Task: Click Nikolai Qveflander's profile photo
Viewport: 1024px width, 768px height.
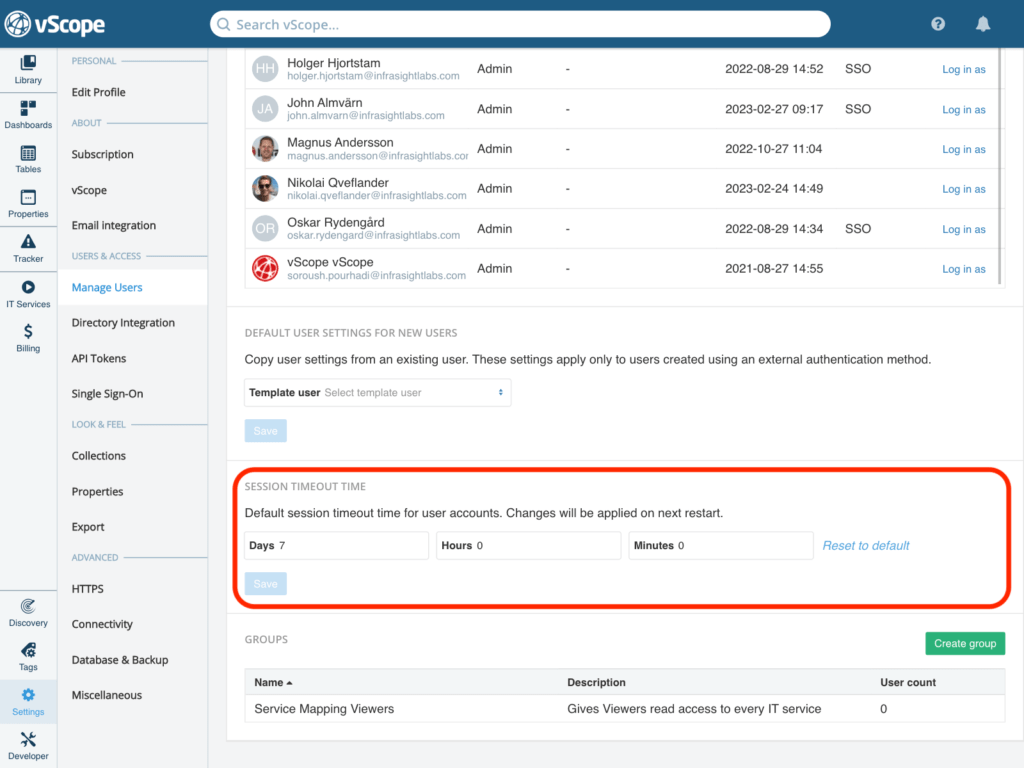Action: [265, 189]
